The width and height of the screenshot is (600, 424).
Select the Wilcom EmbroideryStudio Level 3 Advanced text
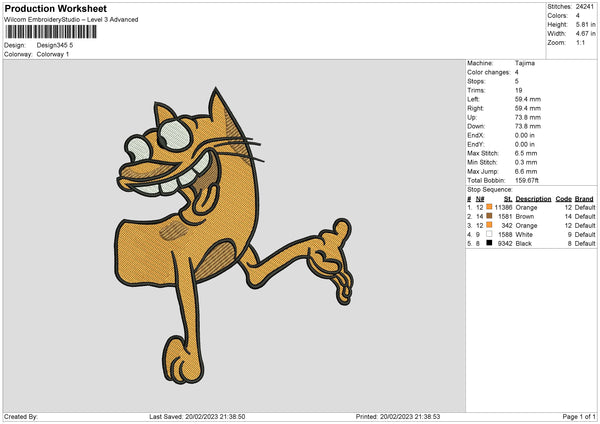(x=71, y=20)
